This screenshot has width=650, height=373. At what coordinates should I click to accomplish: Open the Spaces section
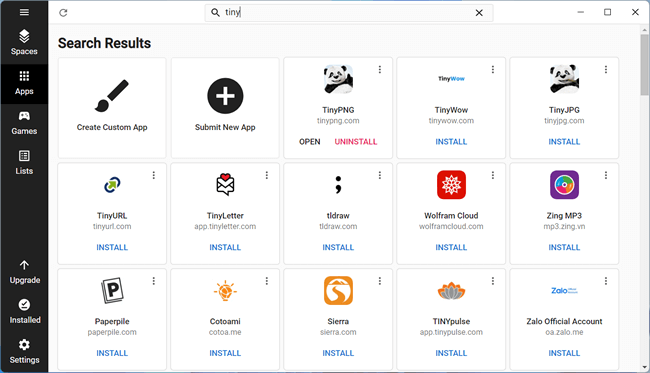(x=24, y=42)
